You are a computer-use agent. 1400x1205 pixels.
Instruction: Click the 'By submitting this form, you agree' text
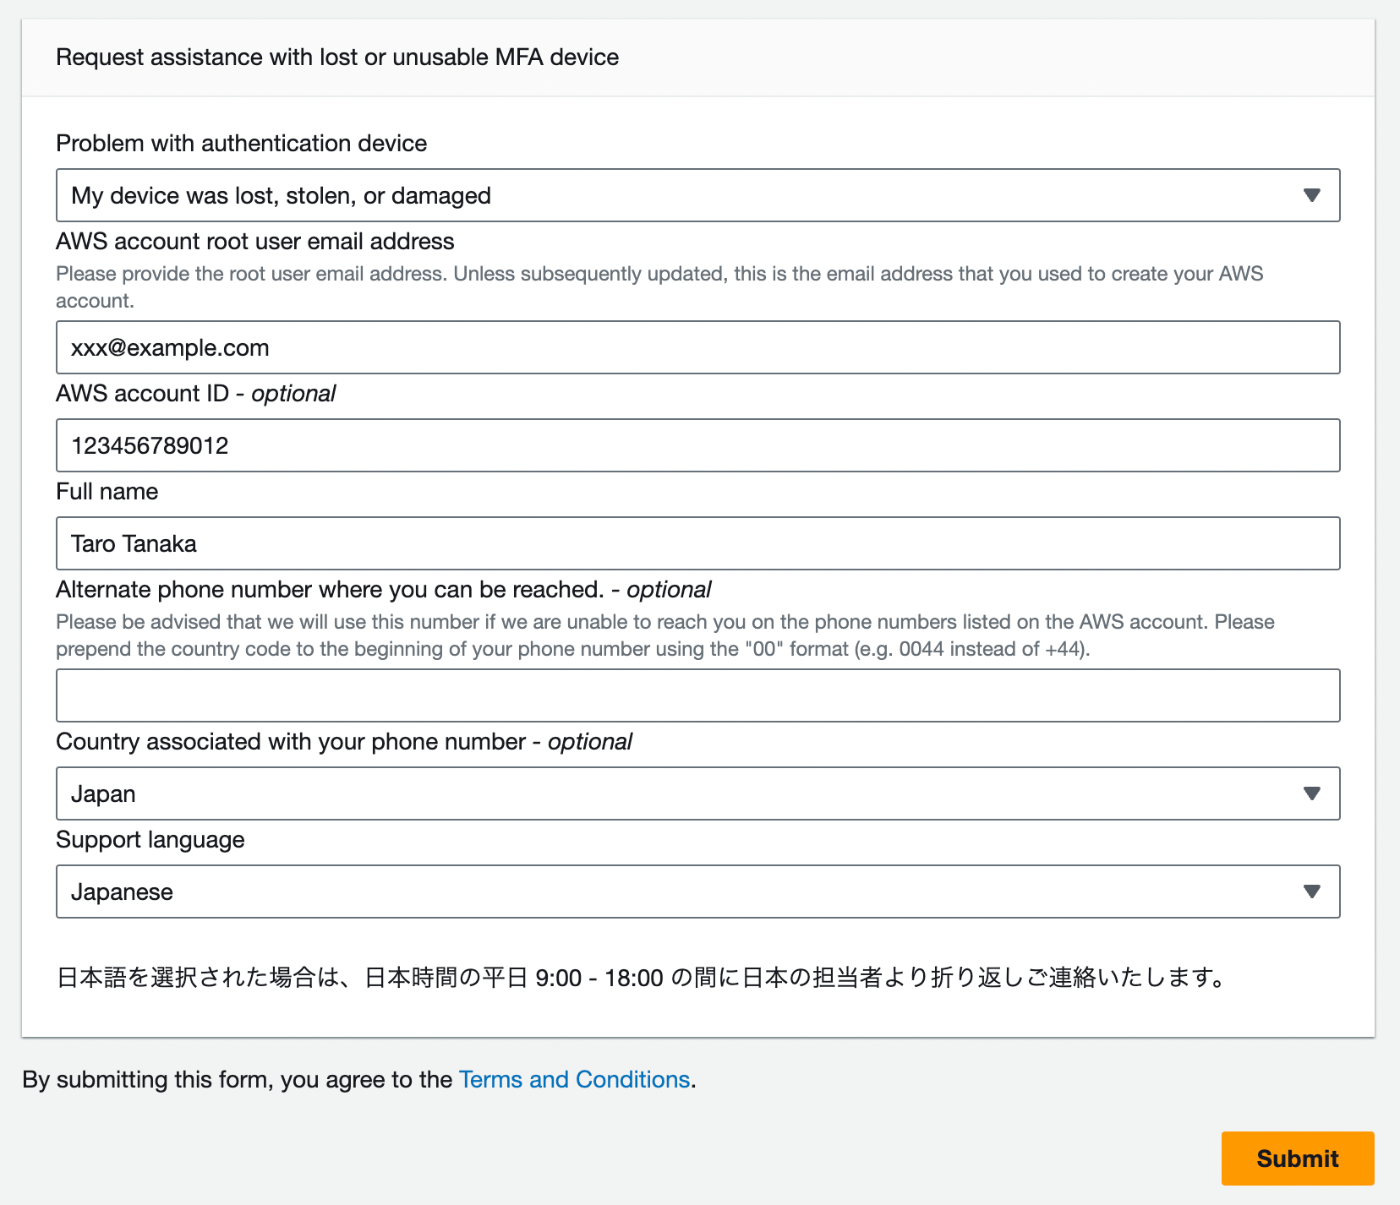pyautogui.click(x=237, y=1079)
